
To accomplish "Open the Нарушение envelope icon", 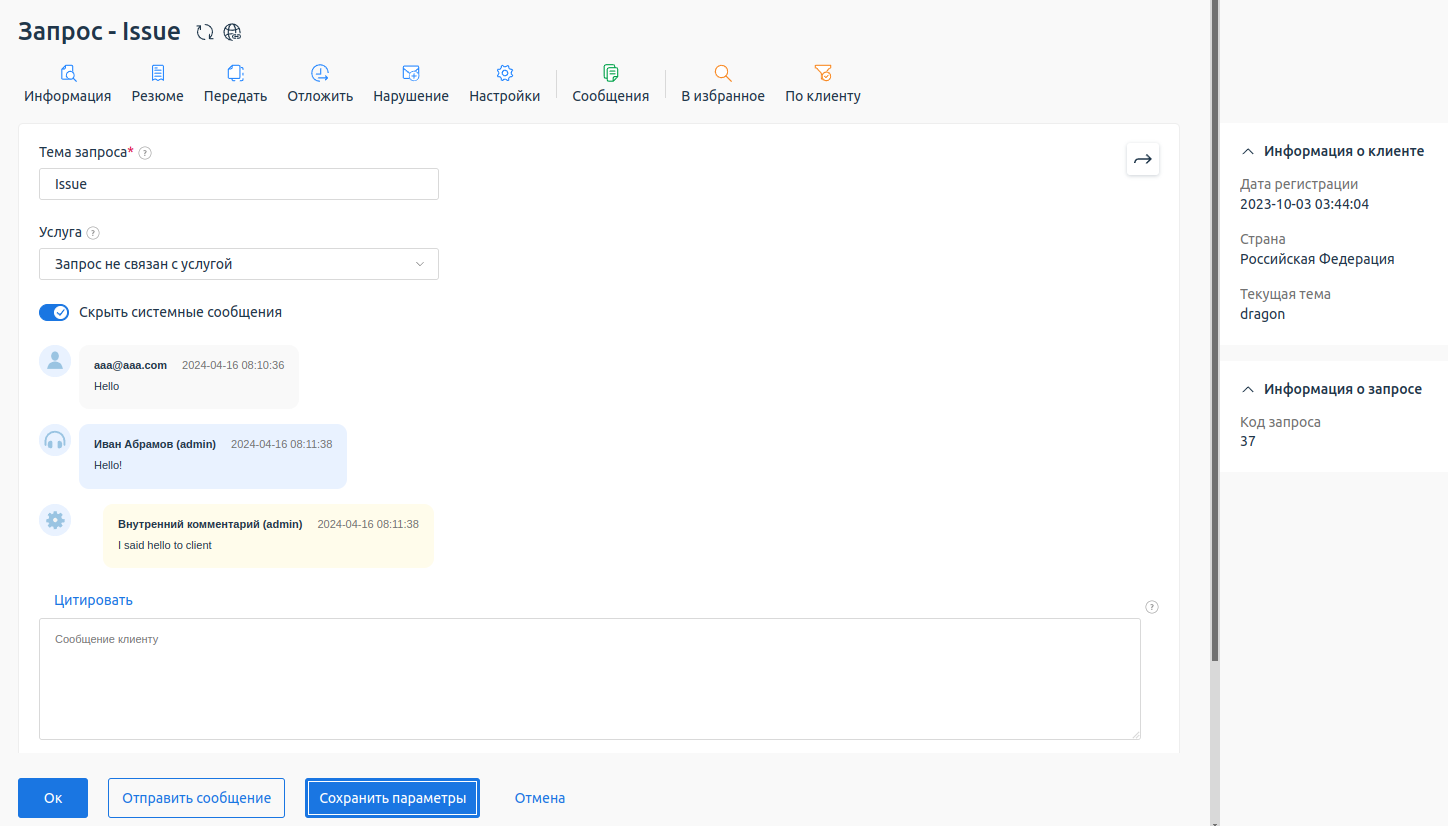I will click(x=410, y=74).
